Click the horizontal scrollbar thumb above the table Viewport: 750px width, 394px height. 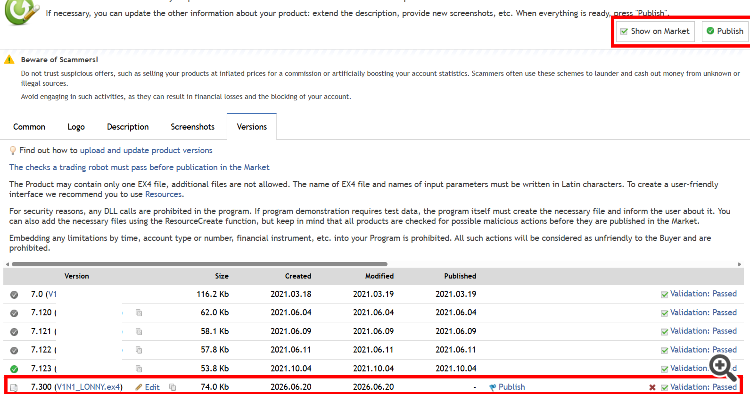(199, 264)
